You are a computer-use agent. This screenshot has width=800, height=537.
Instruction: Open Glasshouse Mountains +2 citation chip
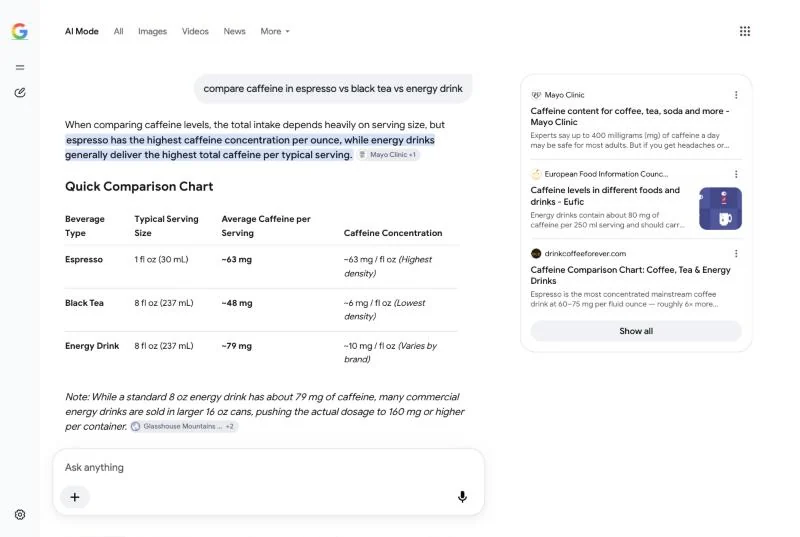[x=184, y=426]
